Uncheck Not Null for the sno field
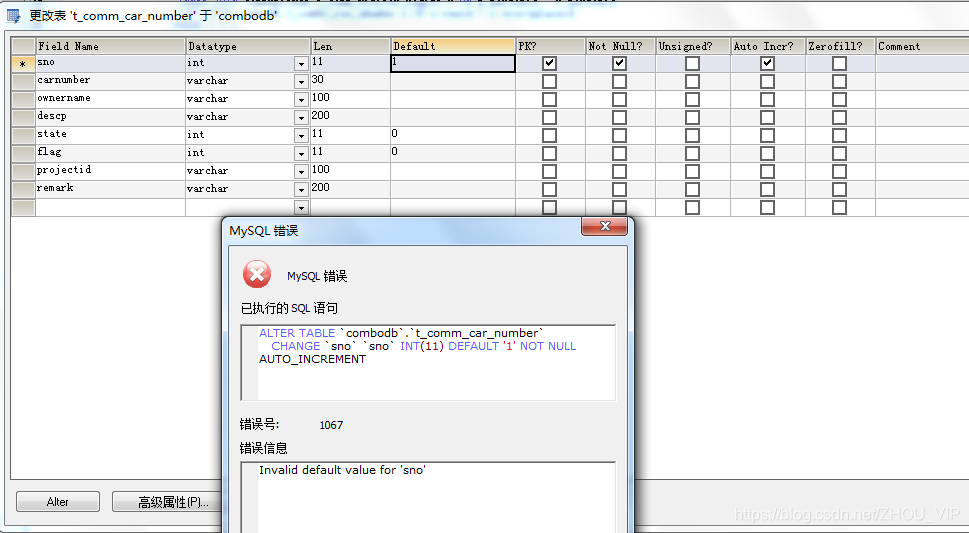 (619, 63)
